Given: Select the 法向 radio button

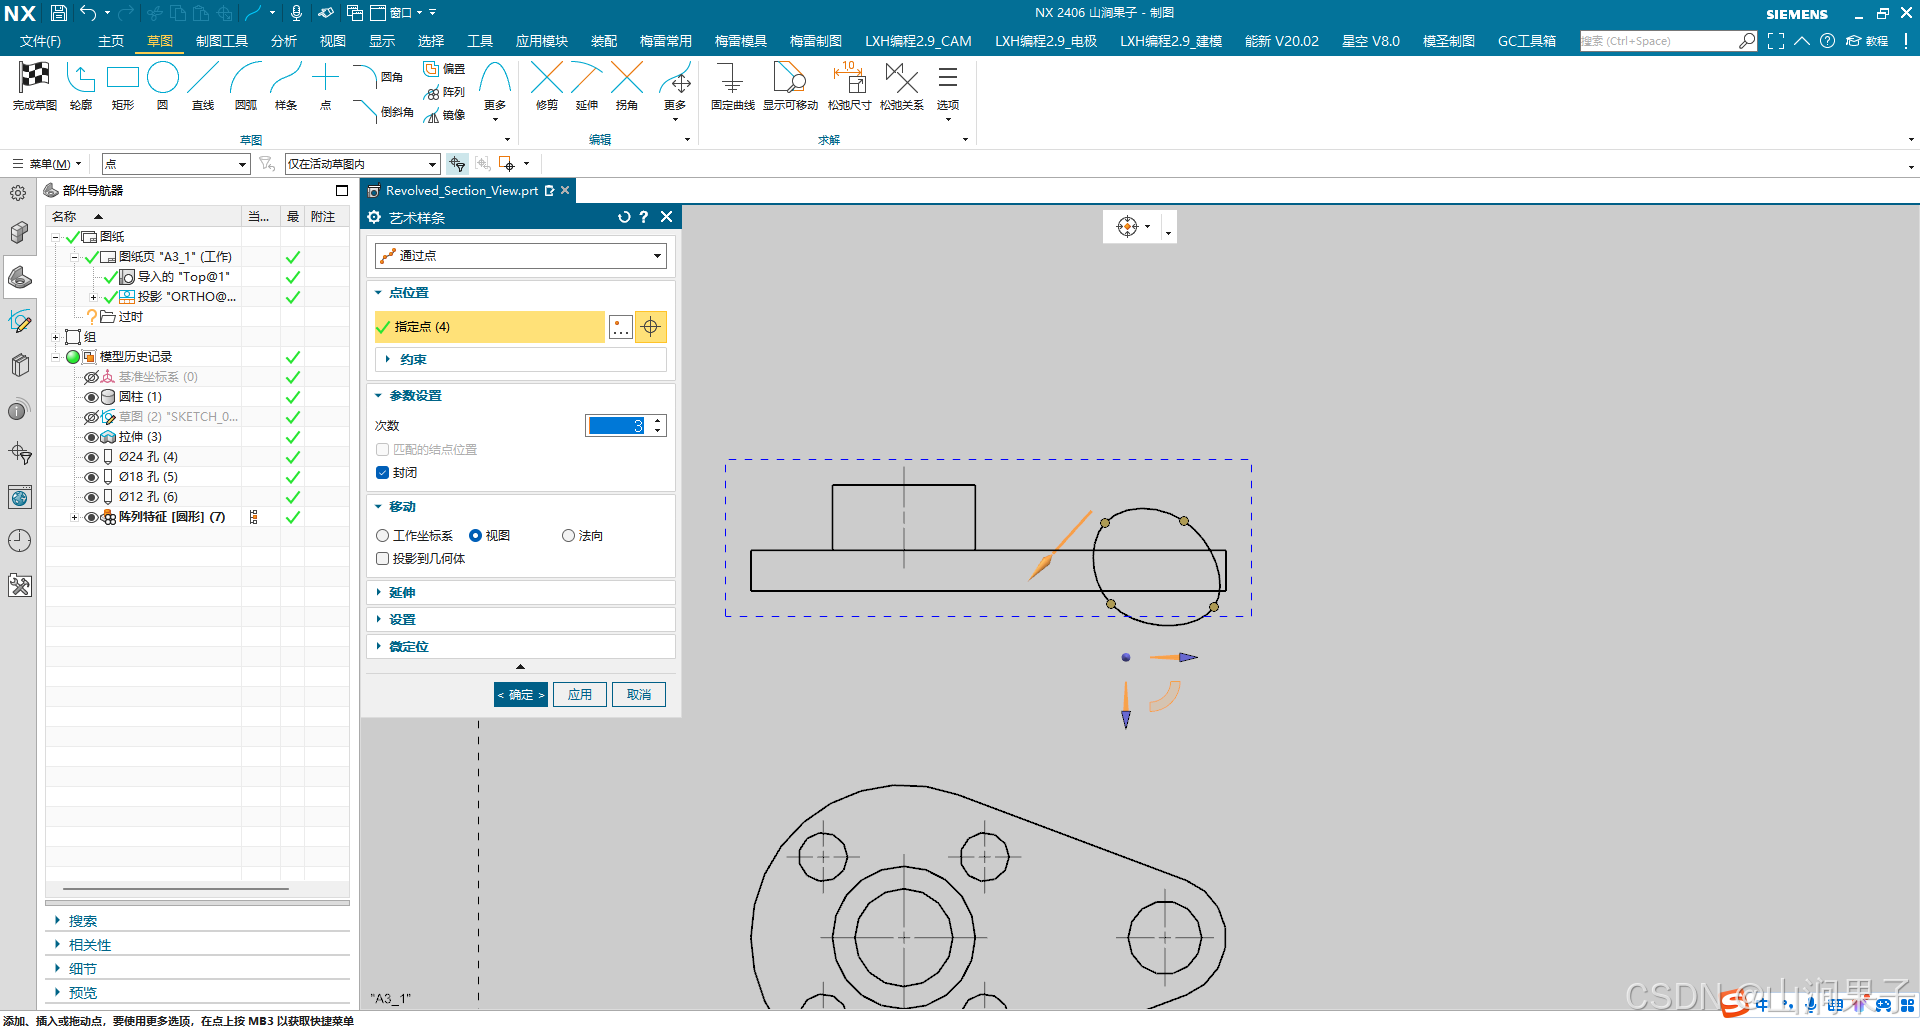Looking at the screenshot, I should 568,536.
